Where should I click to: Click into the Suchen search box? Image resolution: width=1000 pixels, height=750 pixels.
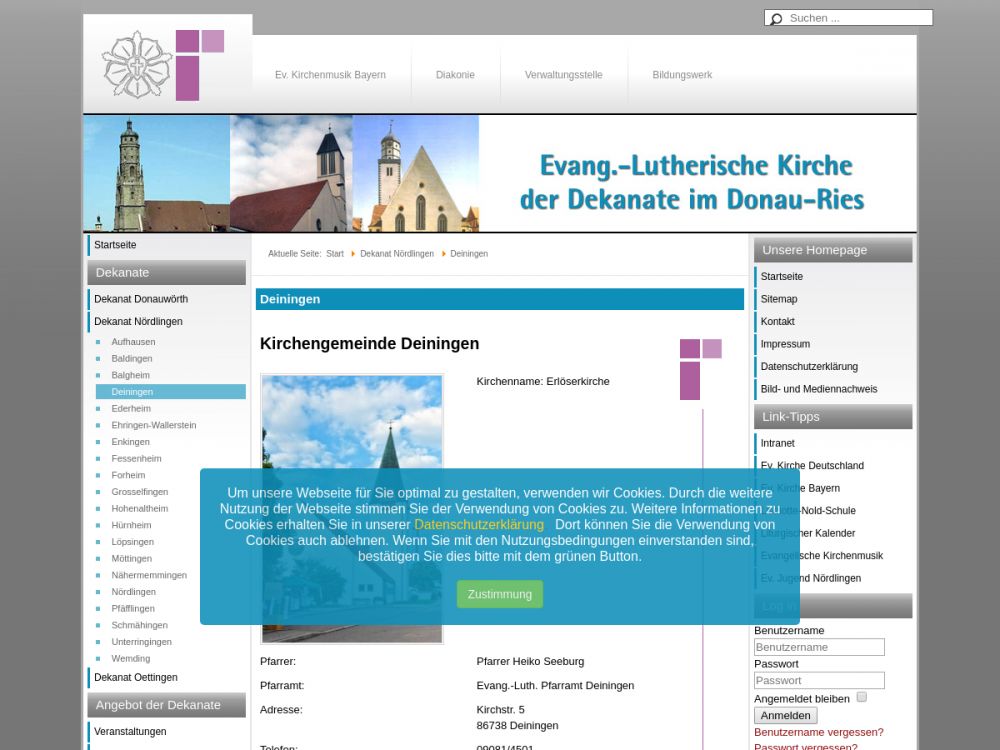[x=858, y=18]
